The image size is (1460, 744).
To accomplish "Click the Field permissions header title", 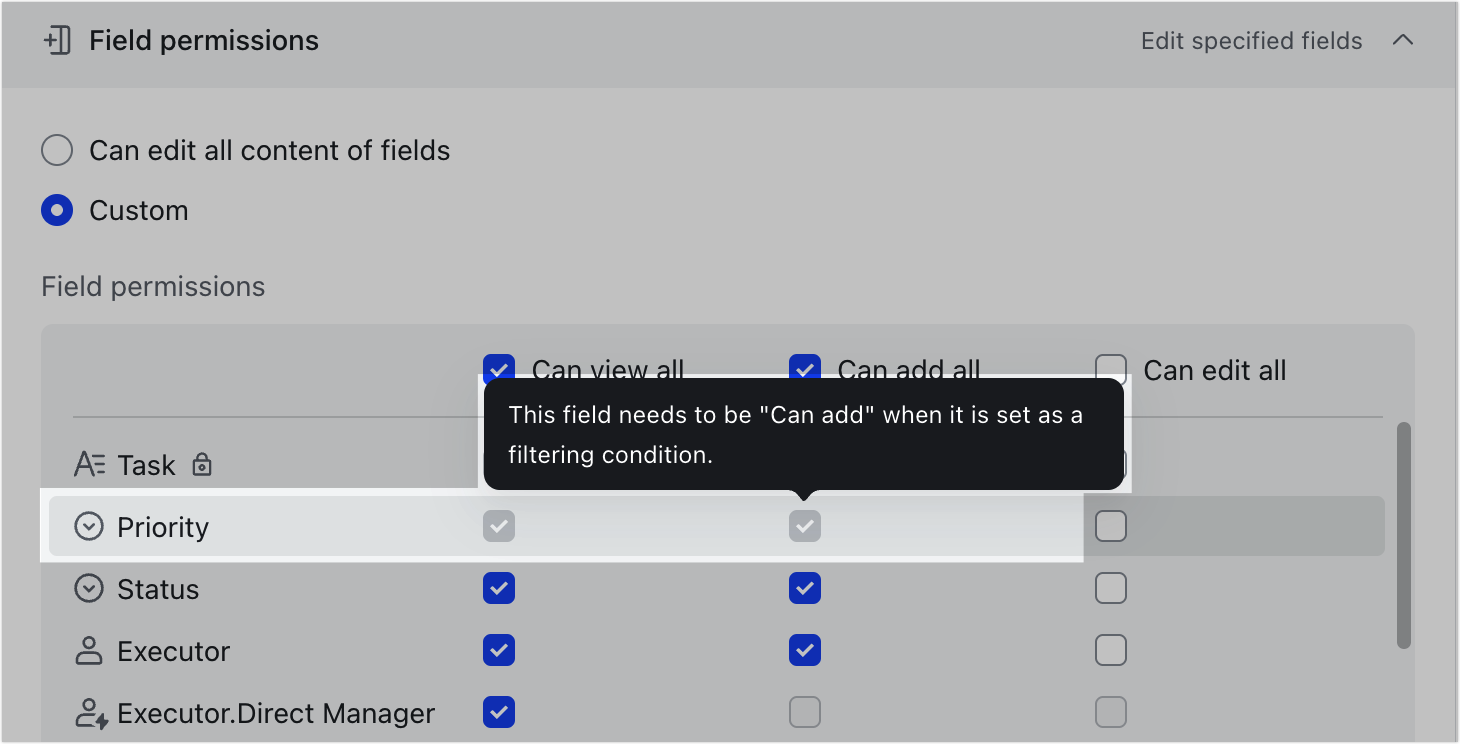I will click(x=204, y=41).
